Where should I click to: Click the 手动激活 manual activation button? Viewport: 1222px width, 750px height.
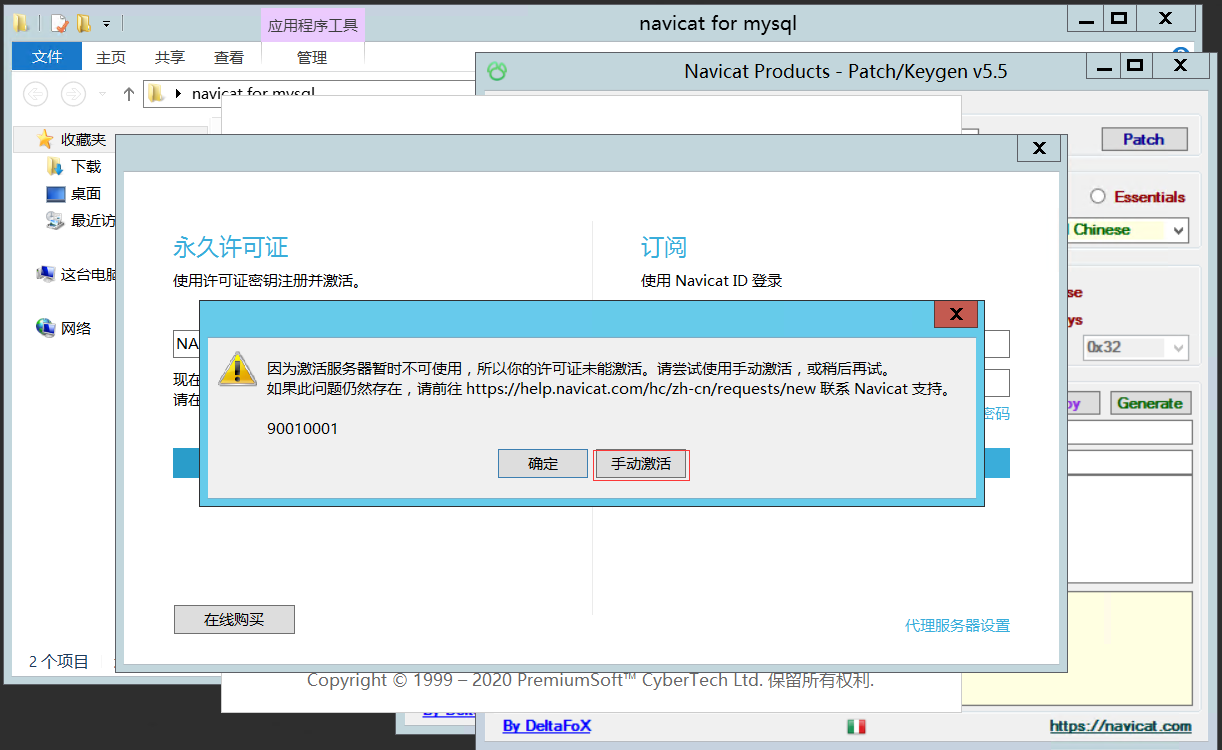tap(641, 464)
